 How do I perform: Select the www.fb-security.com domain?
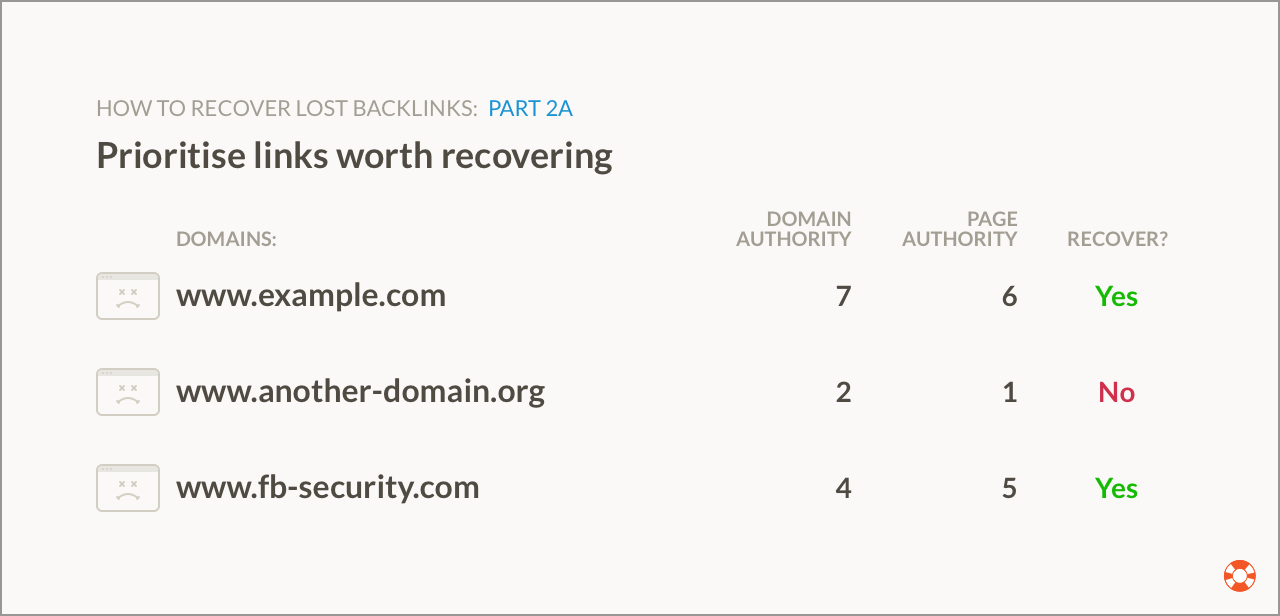tap(328, 488)
